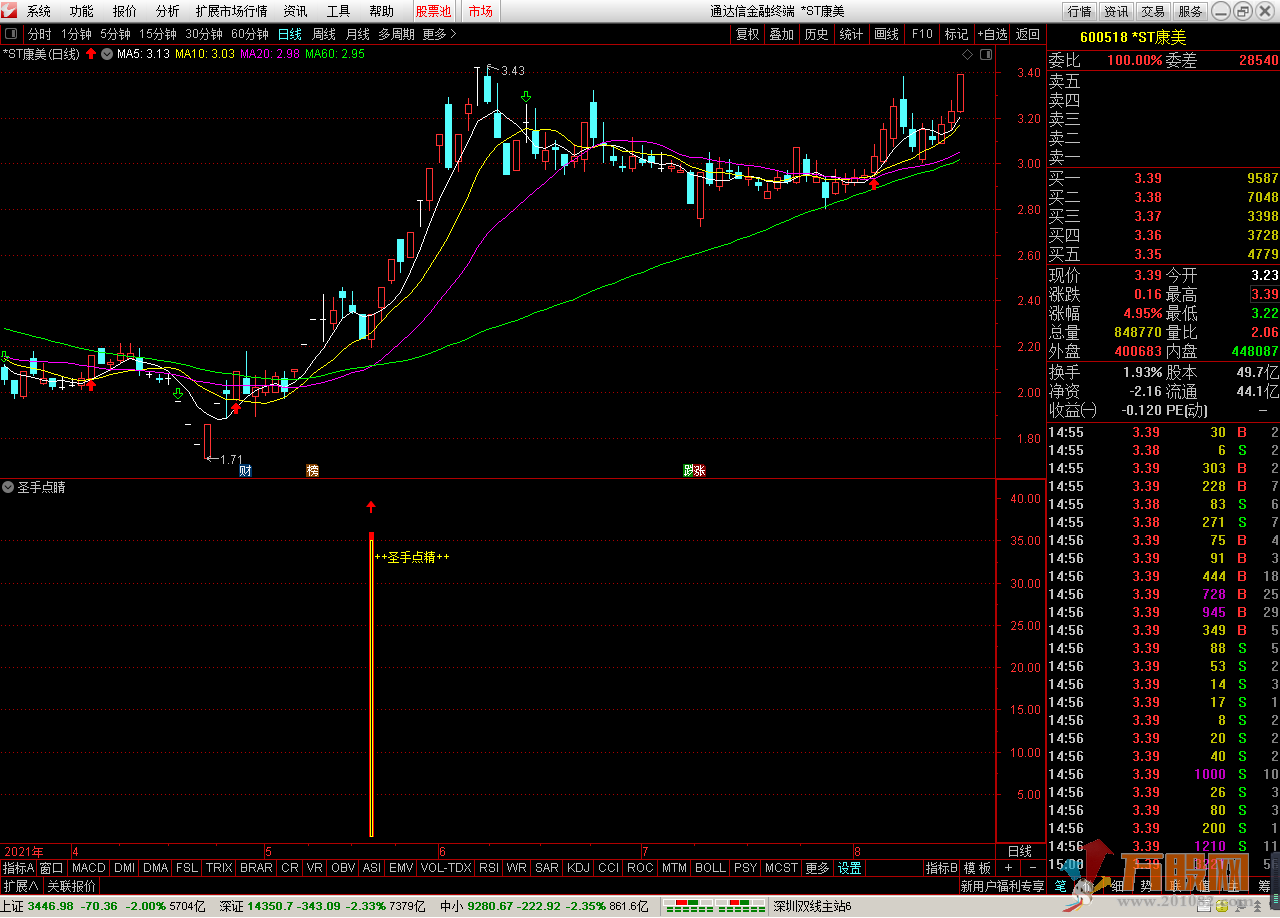Open the 模板 template selector

977,868
